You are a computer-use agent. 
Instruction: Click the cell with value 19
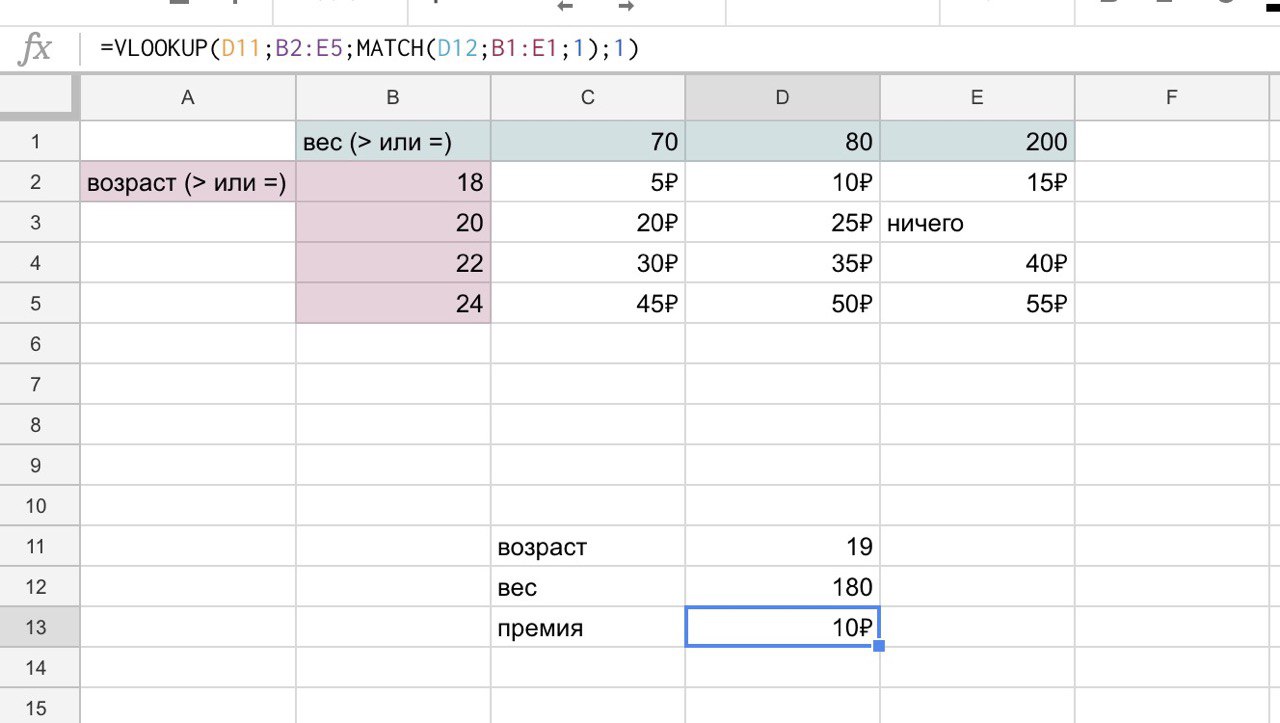click(782, 547)
